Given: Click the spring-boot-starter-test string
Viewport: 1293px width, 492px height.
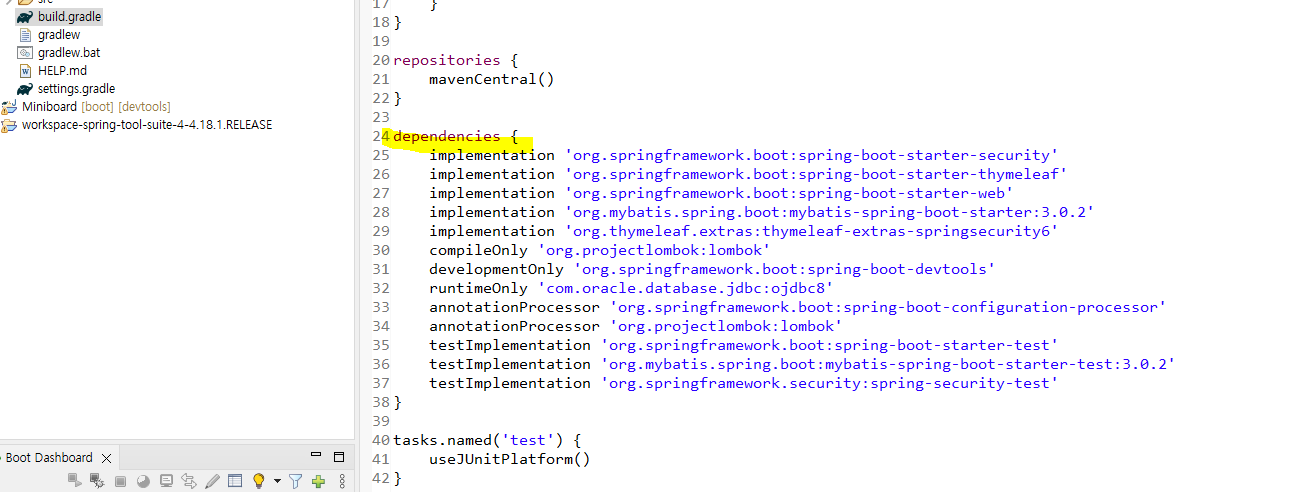Looking at the screenshot, I should click(829, 345).
